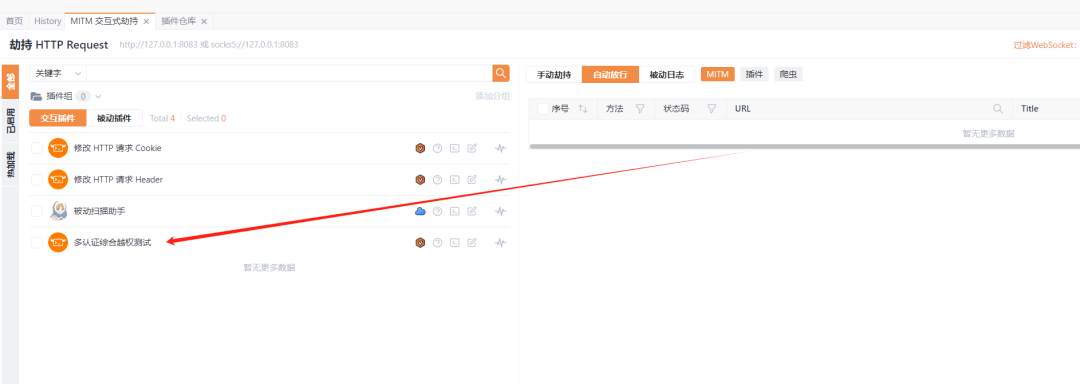Tick the select-all checkbox beside 序号
The width and height of the screenshot is (1080, 384).
coord(543,109)
